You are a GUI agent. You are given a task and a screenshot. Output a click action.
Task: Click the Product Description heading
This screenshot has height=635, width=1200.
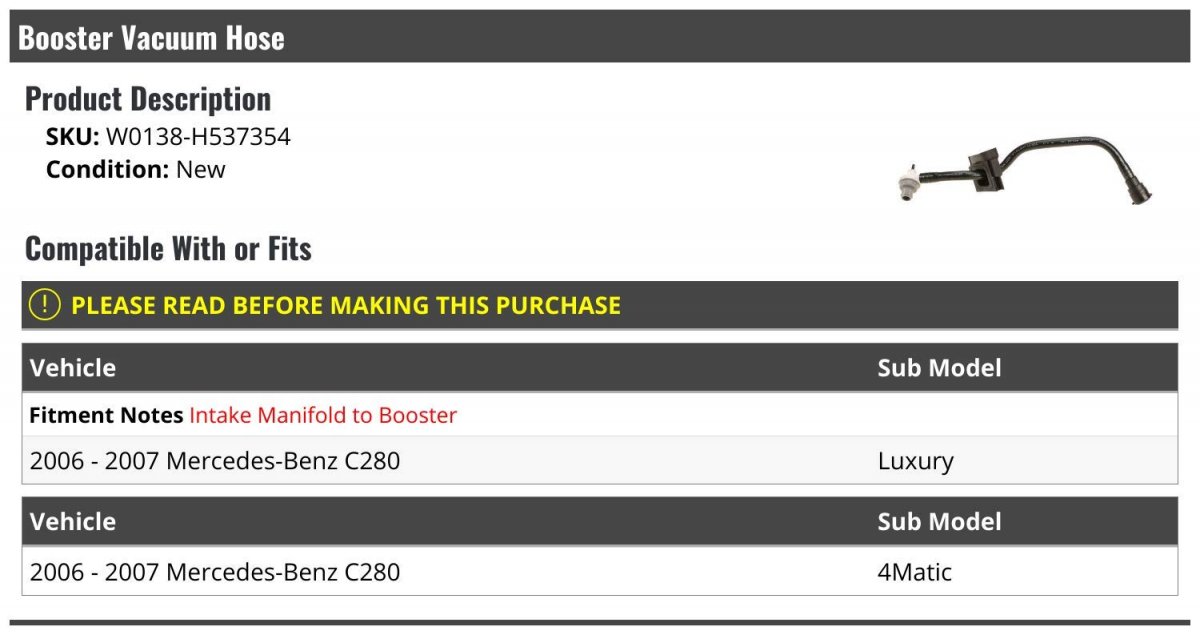pyautogui.click(x=148, y=99)
